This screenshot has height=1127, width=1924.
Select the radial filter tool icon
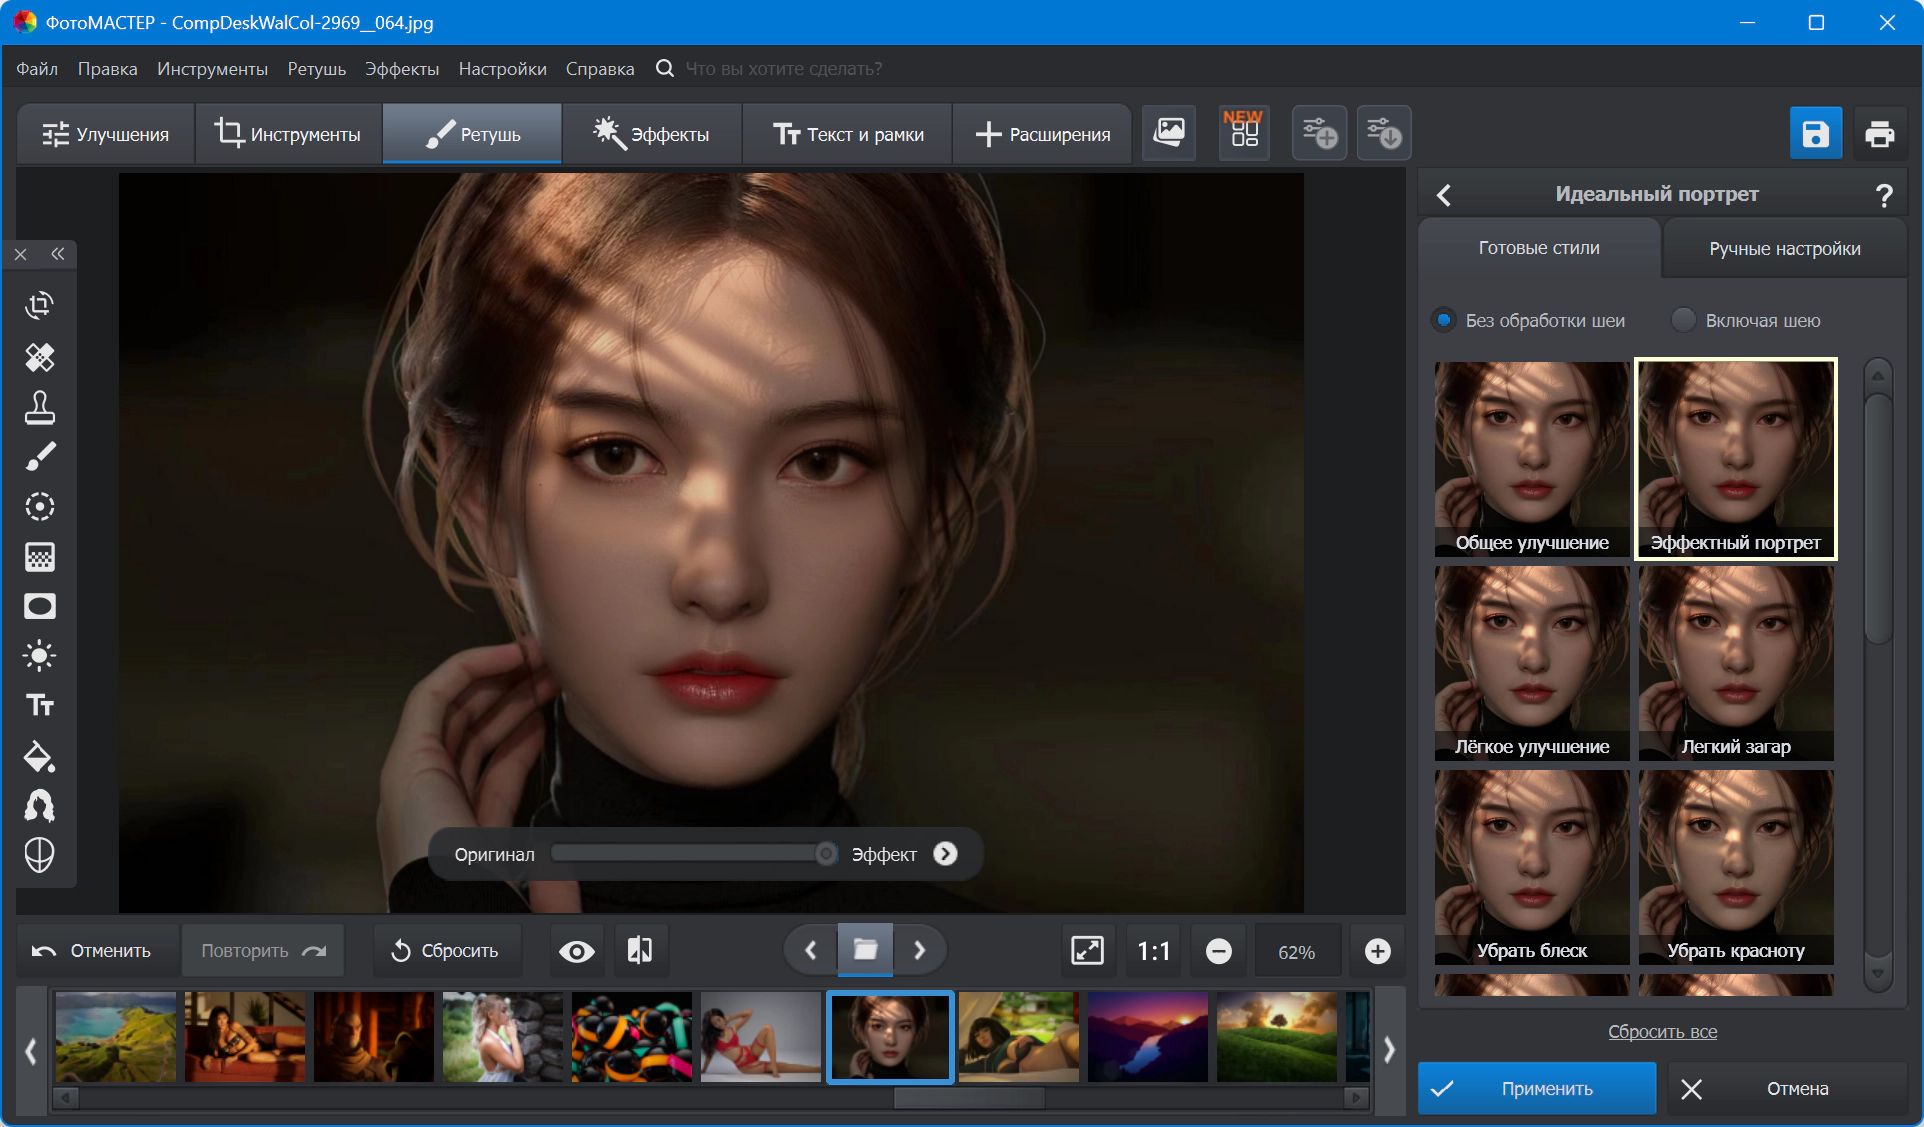[39, 507]
